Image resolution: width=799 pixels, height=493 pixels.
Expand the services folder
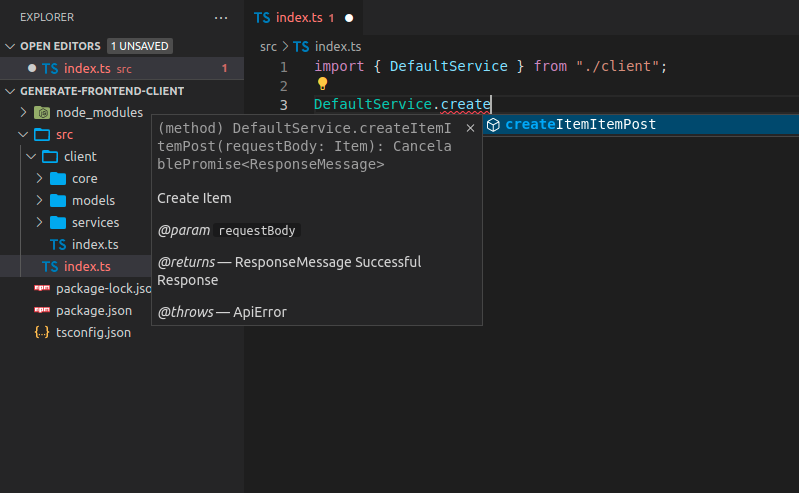point(39,223)
